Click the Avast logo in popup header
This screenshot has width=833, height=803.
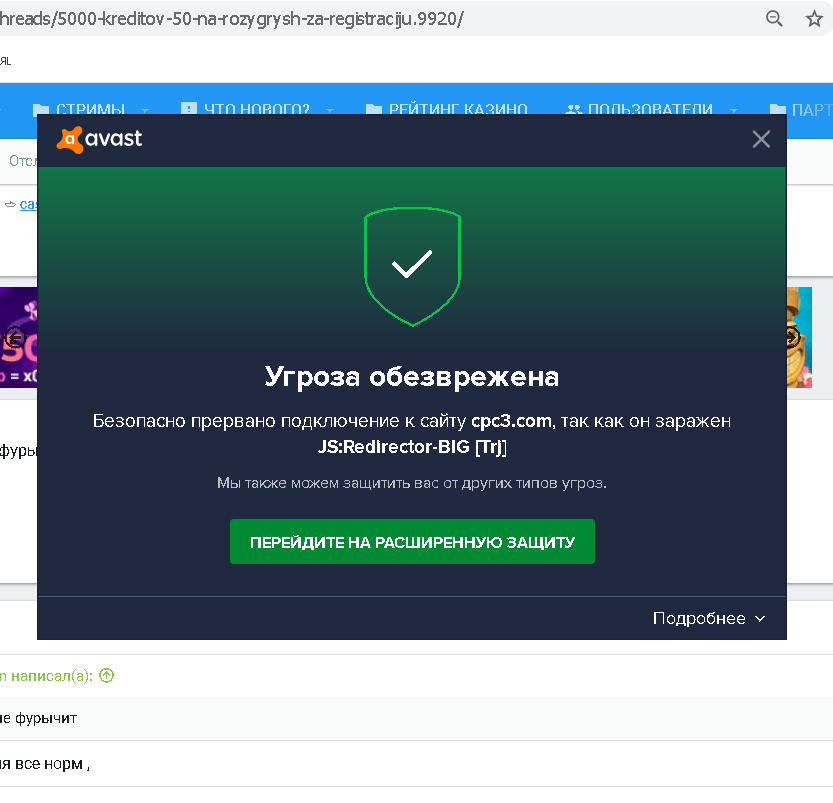pos(99,139)
